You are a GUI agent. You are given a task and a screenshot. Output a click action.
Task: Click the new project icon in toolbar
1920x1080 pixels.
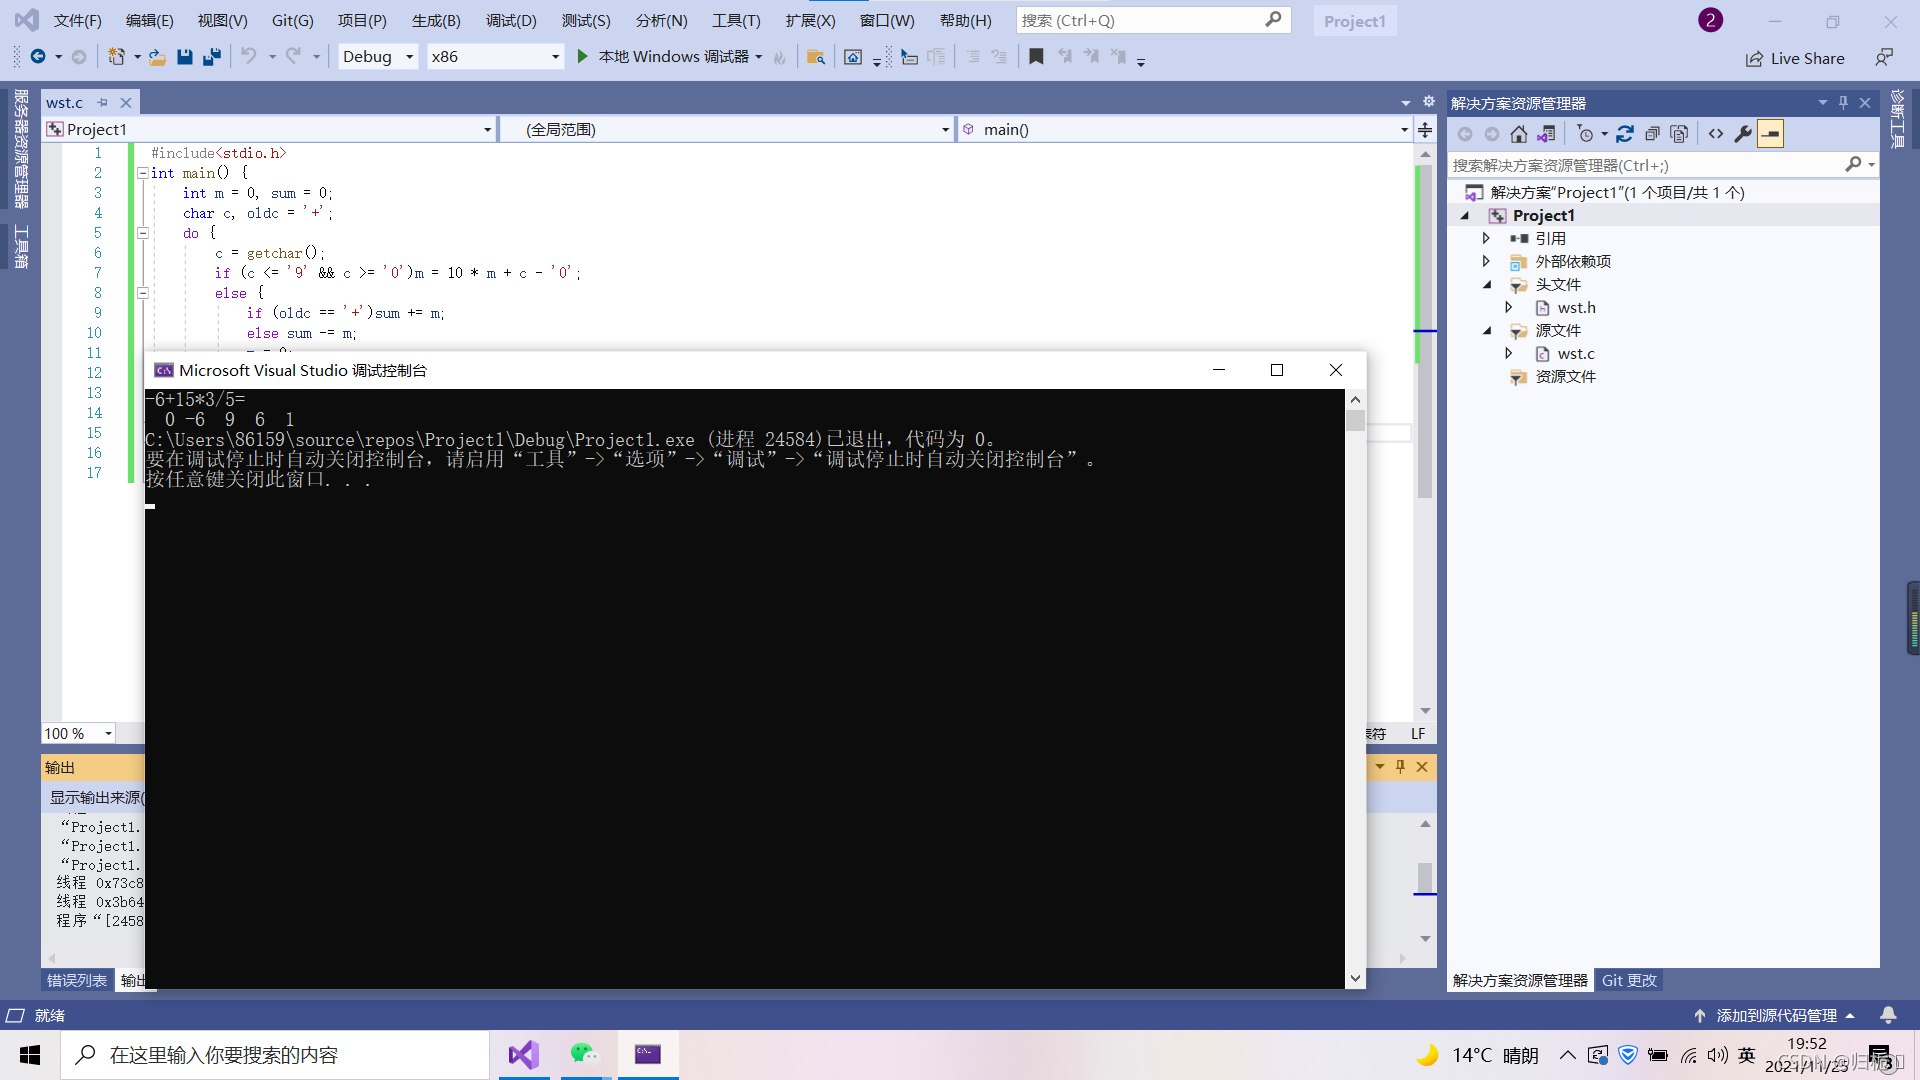117,57
